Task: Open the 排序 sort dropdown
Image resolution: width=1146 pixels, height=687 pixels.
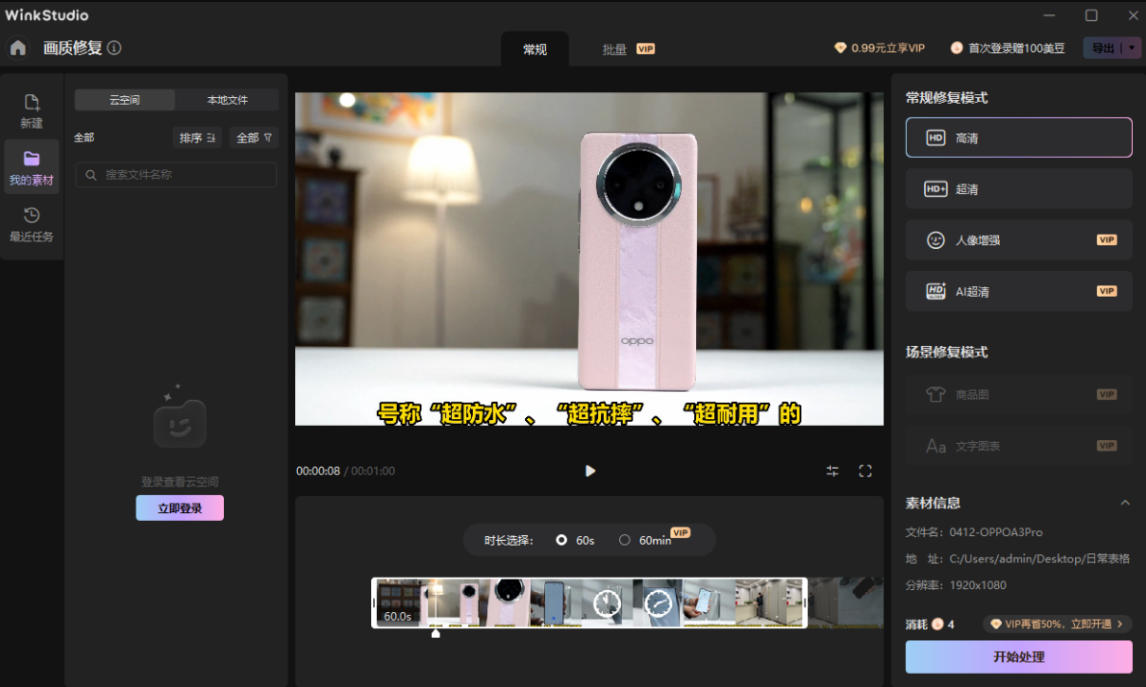Action: (197, 138)
